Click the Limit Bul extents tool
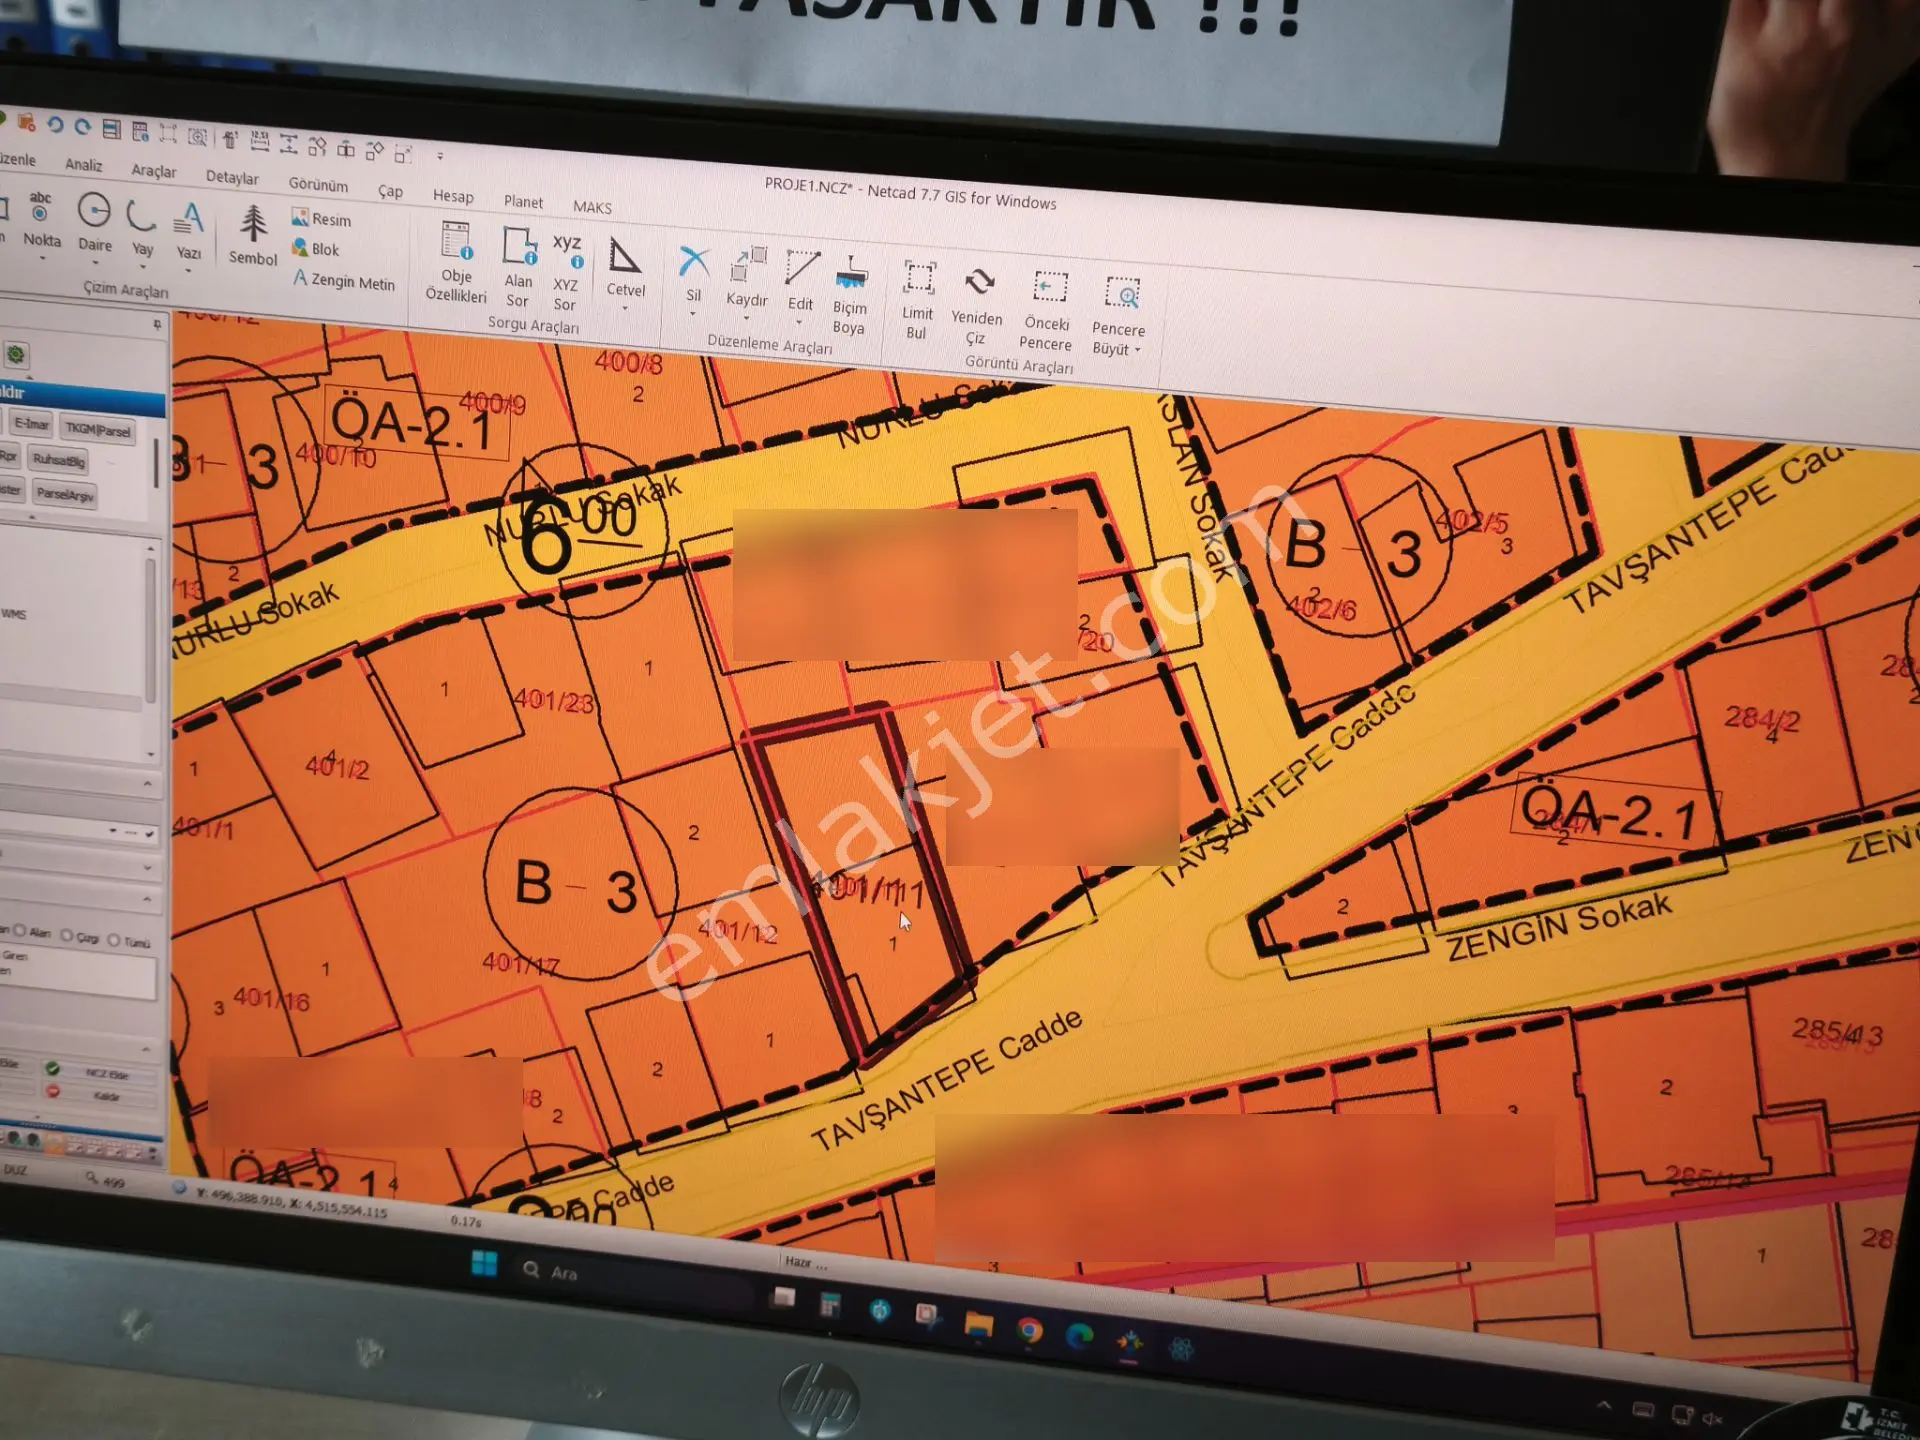 pos(917,301)
